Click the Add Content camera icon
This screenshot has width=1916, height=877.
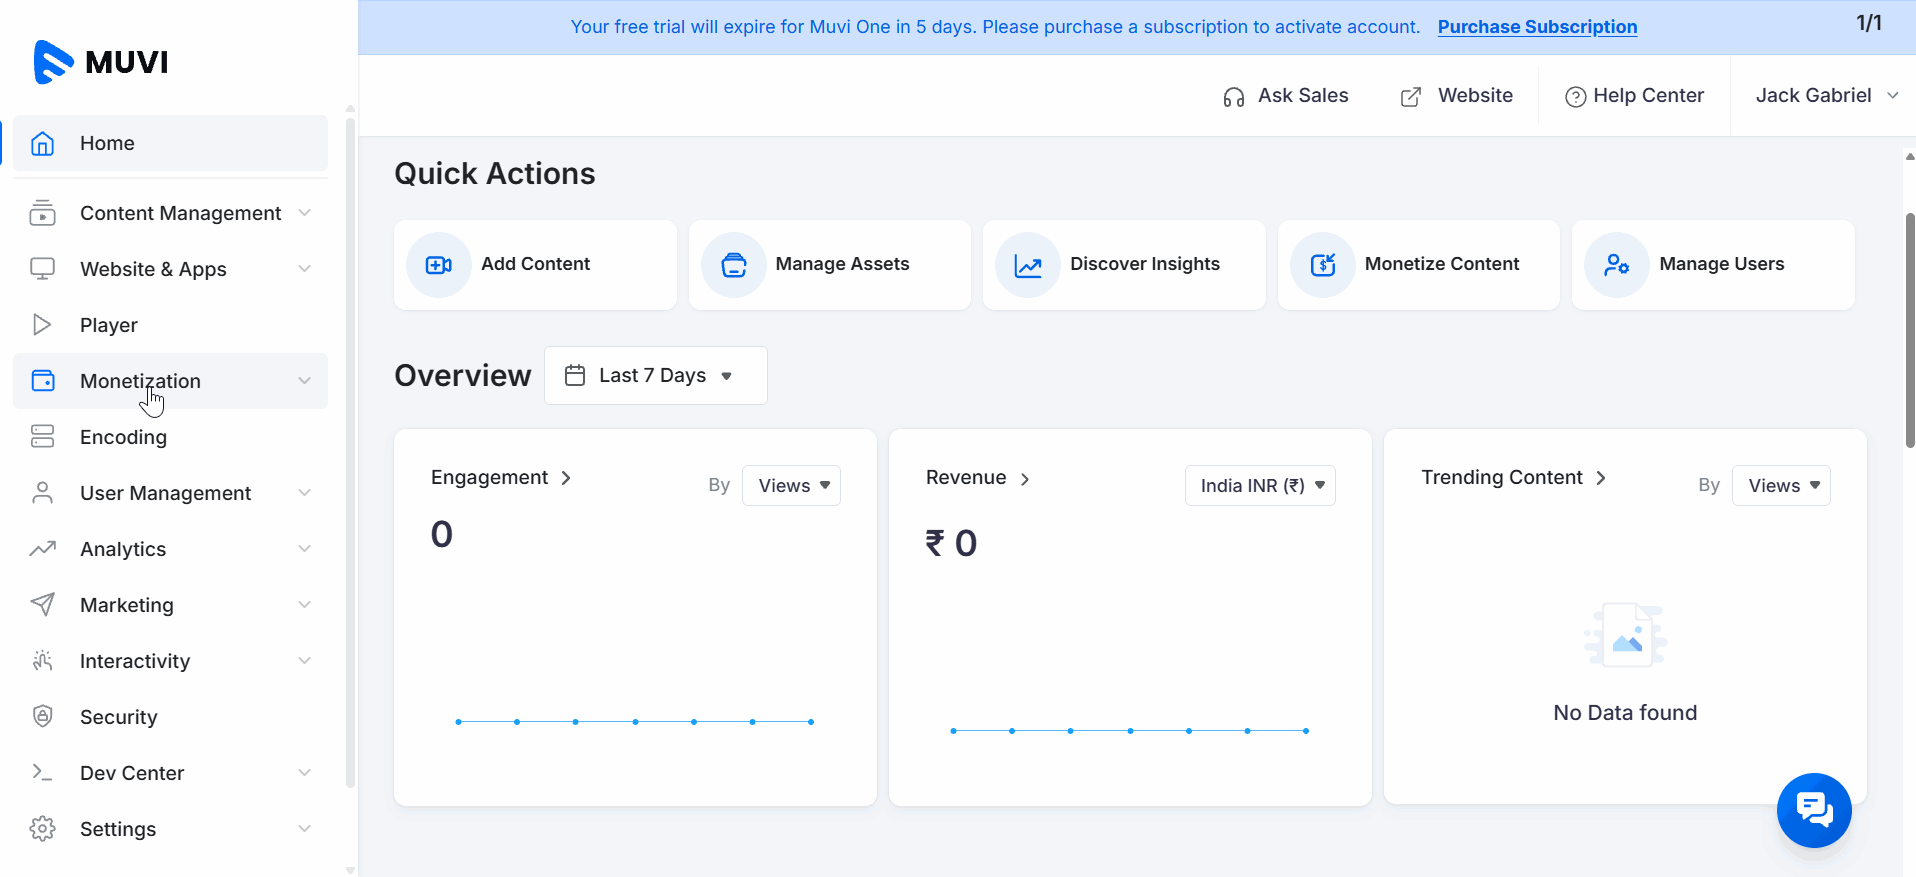point(438,265)
